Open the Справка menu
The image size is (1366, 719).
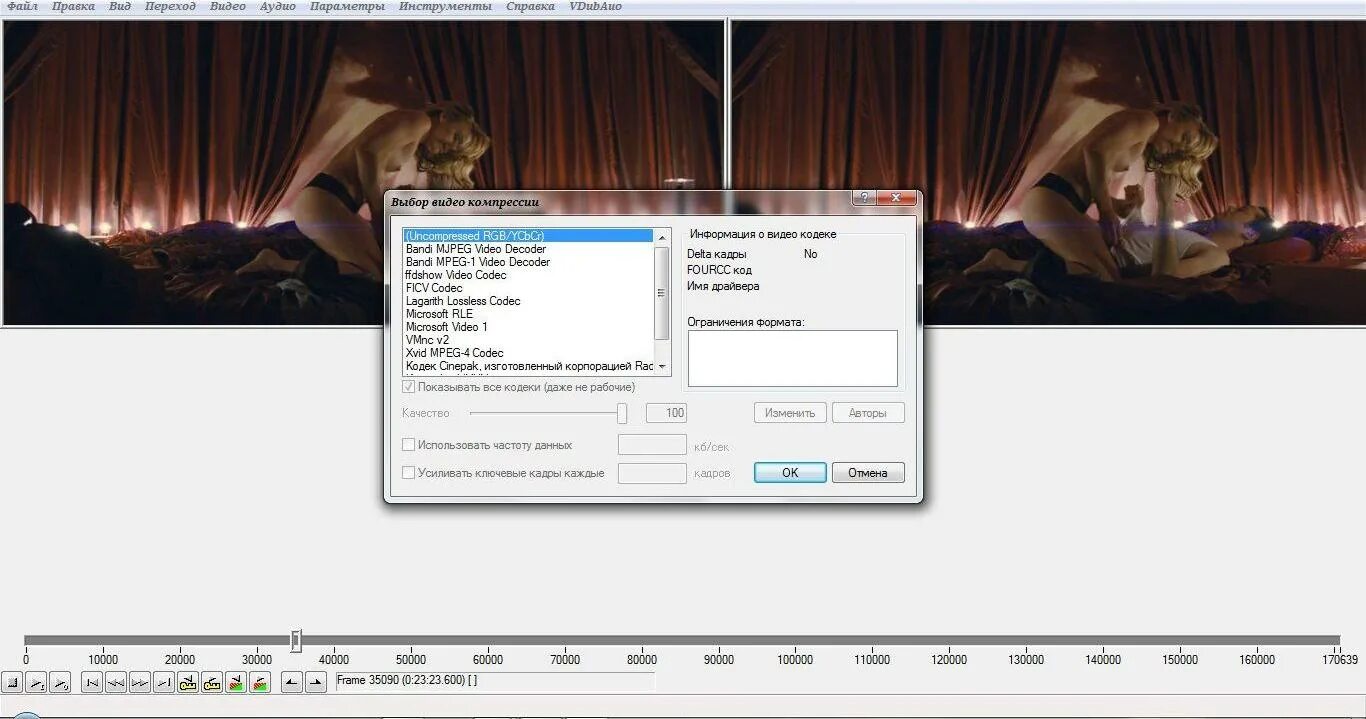[x=530, y=6]
